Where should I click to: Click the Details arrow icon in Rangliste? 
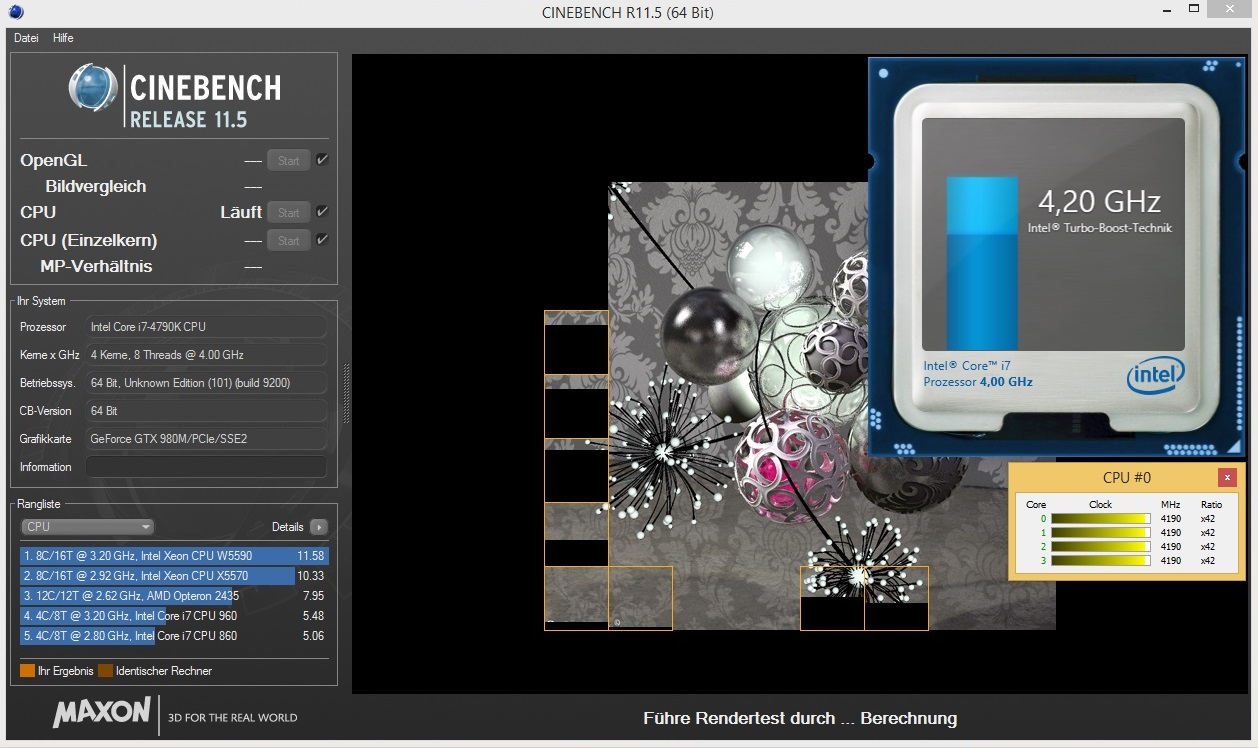[x=318, y=527]
